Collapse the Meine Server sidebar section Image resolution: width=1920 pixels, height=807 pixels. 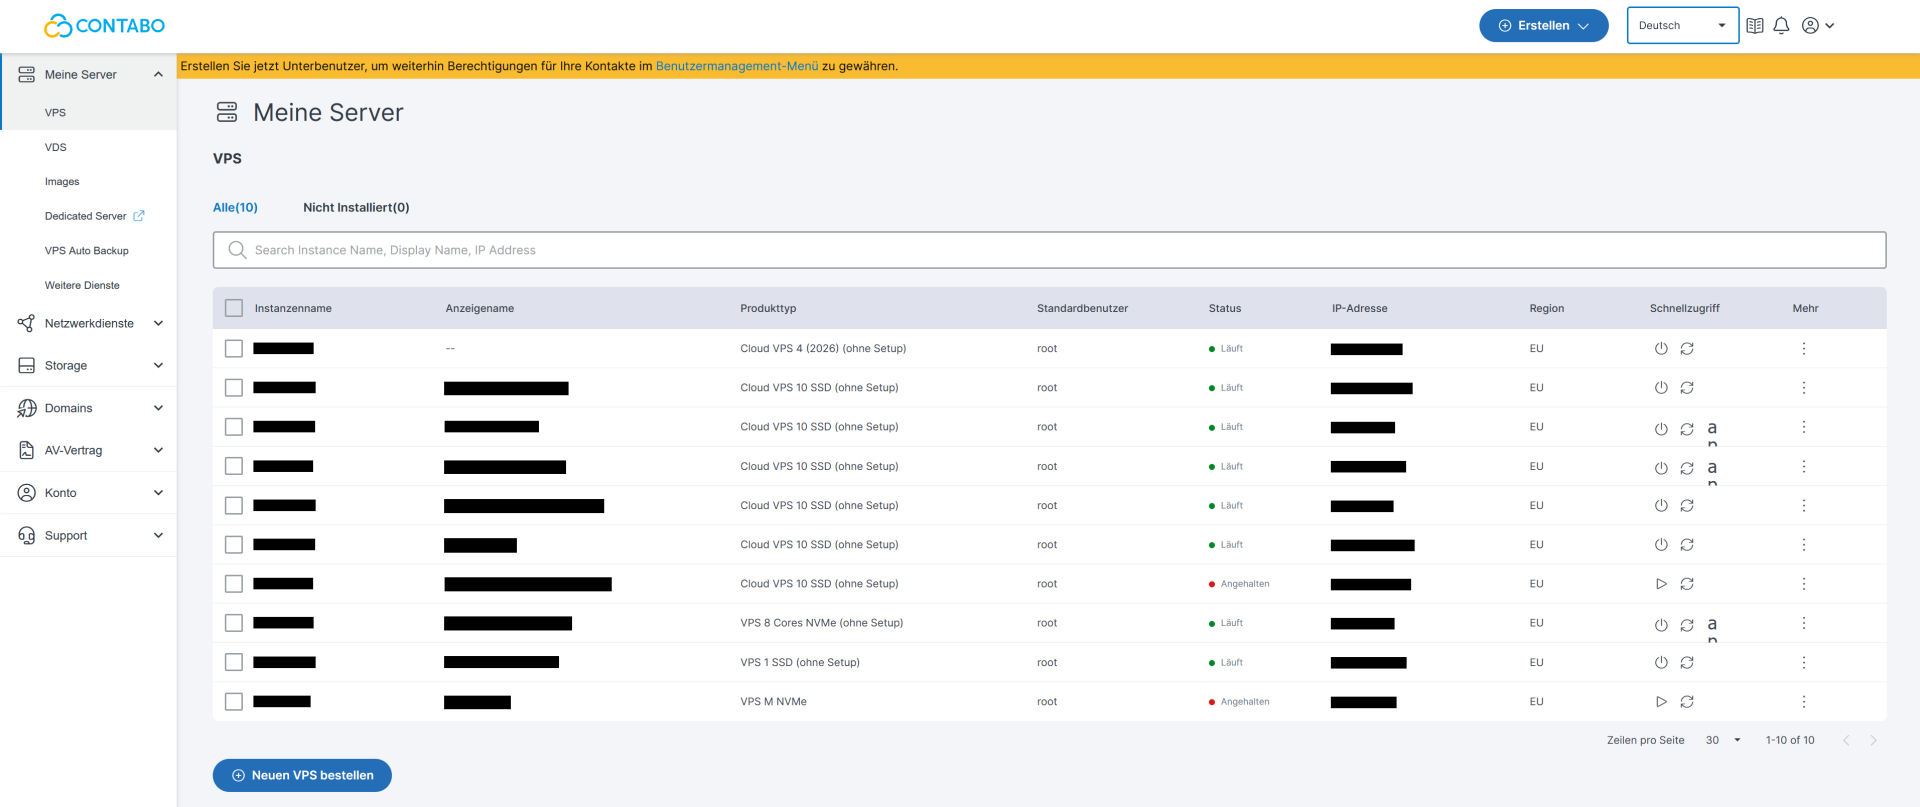click(89, 75)
